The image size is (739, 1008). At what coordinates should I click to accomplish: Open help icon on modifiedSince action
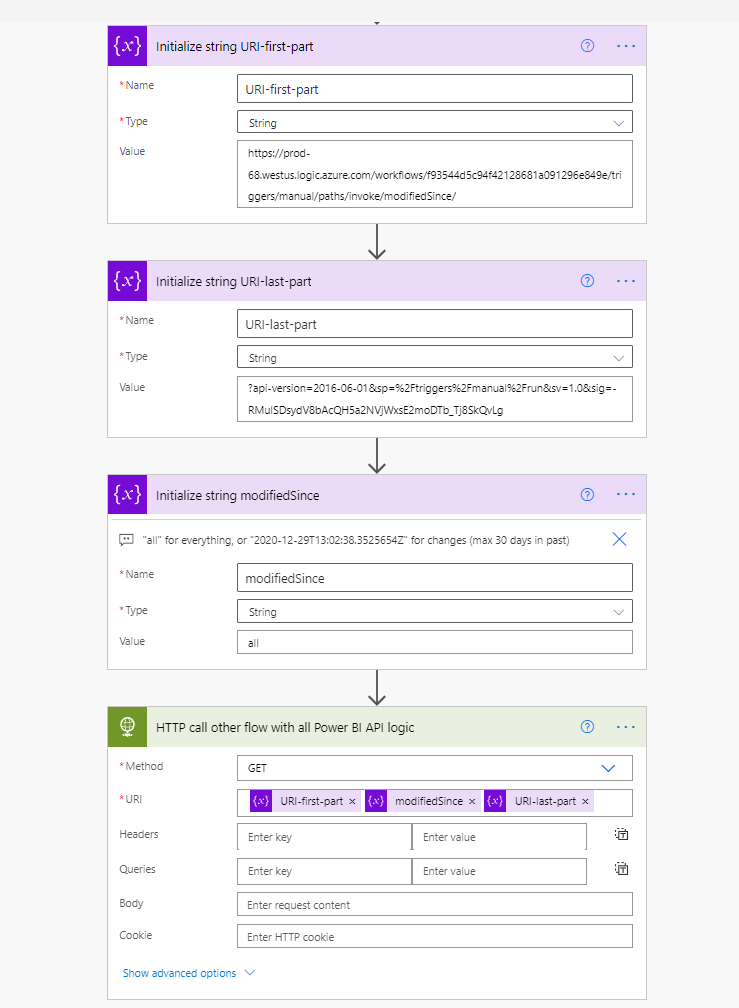pos(587,494)
